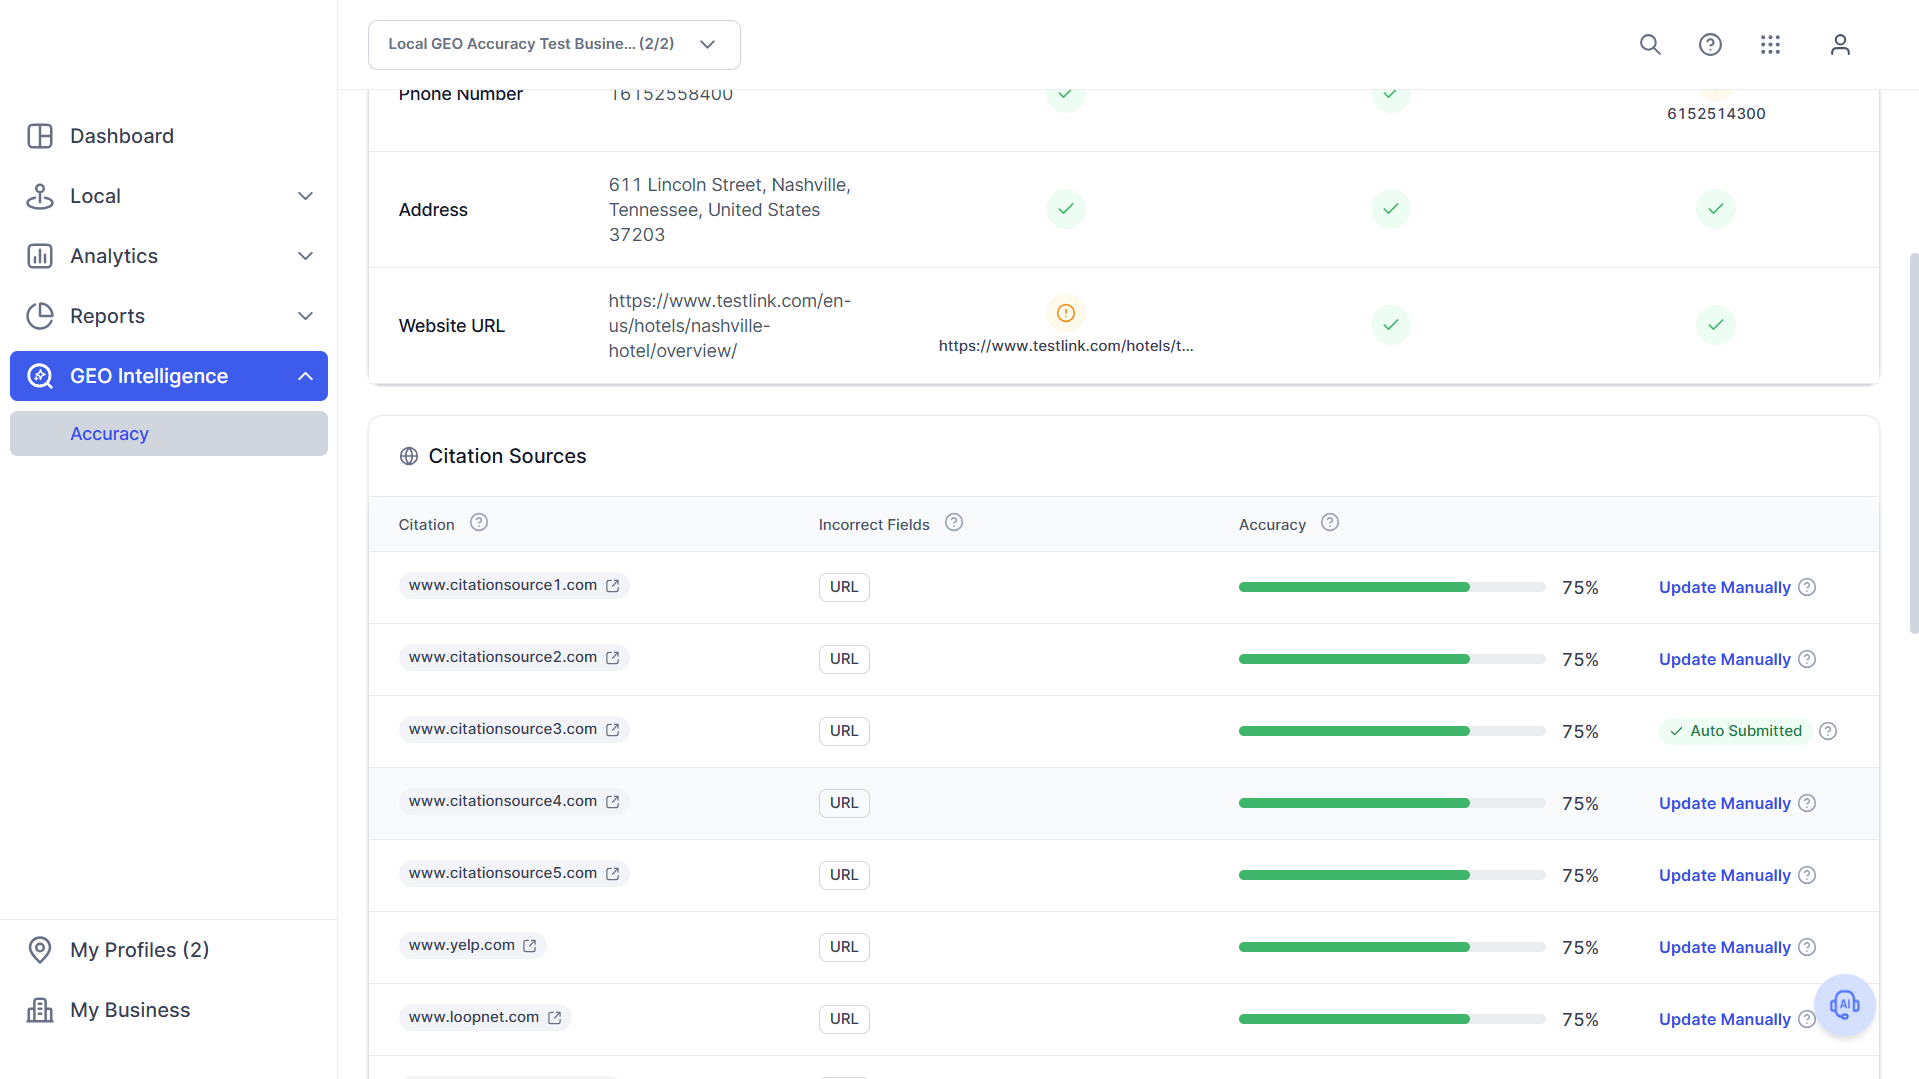Click the accuracy progress bar for citationsource2.com

tap(1392, 659)
